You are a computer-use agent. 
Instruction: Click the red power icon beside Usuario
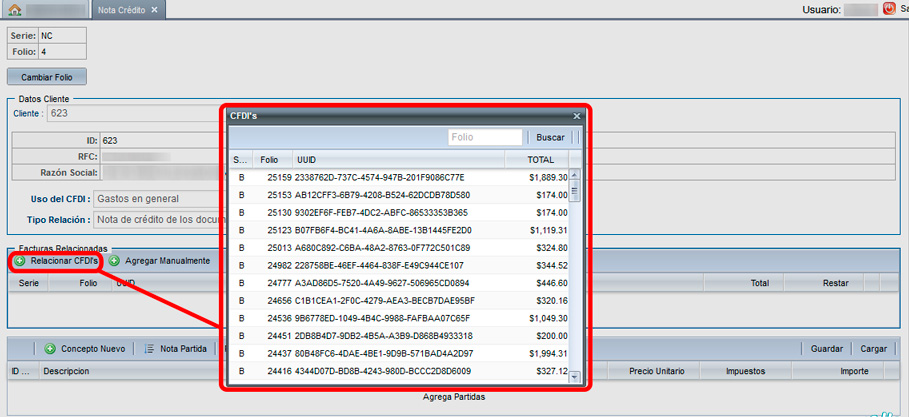890,10
